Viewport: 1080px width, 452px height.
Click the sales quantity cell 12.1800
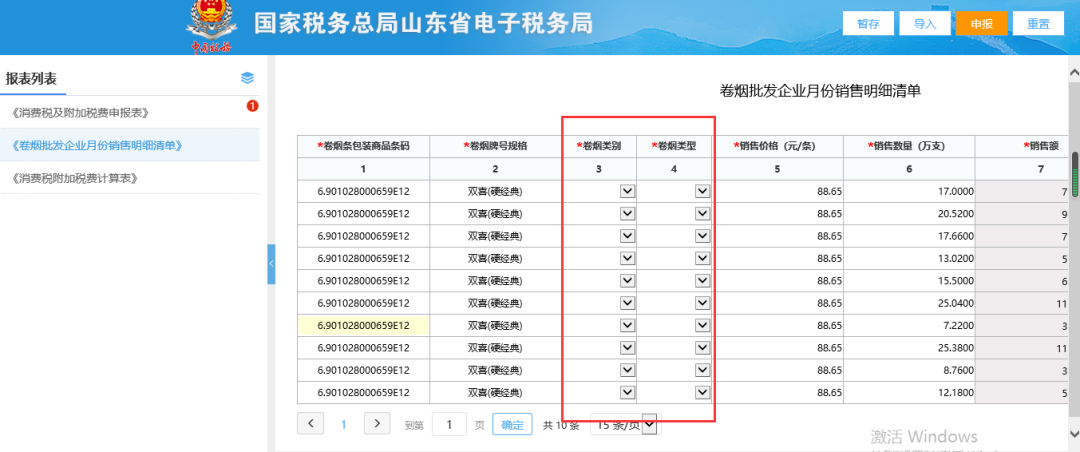pos(909,392)
